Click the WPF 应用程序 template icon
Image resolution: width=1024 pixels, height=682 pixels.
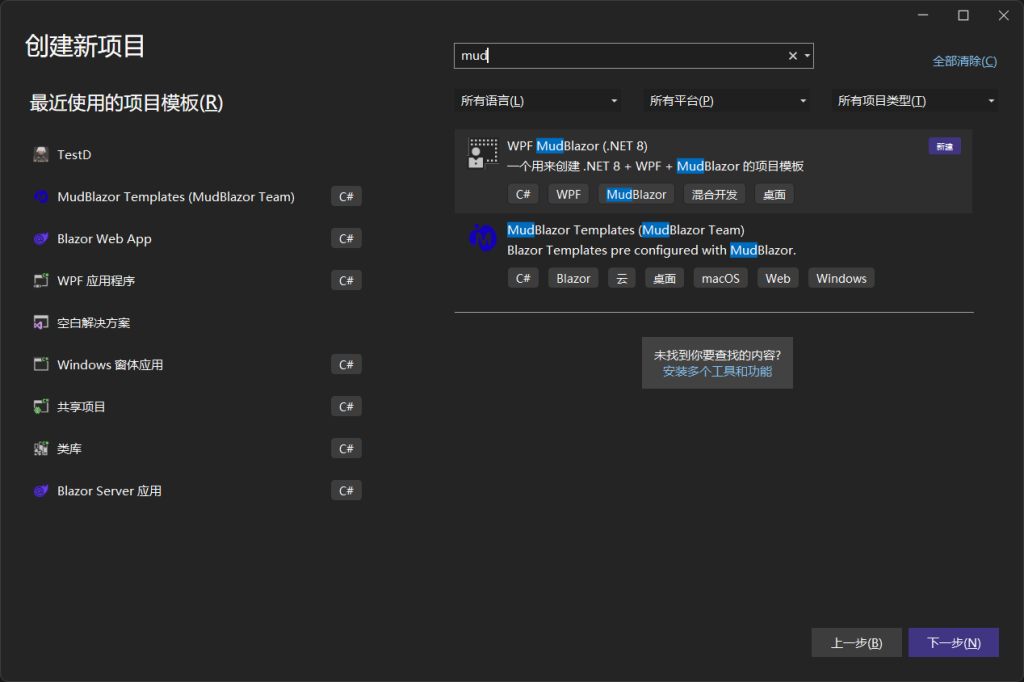tap(39, 280)
